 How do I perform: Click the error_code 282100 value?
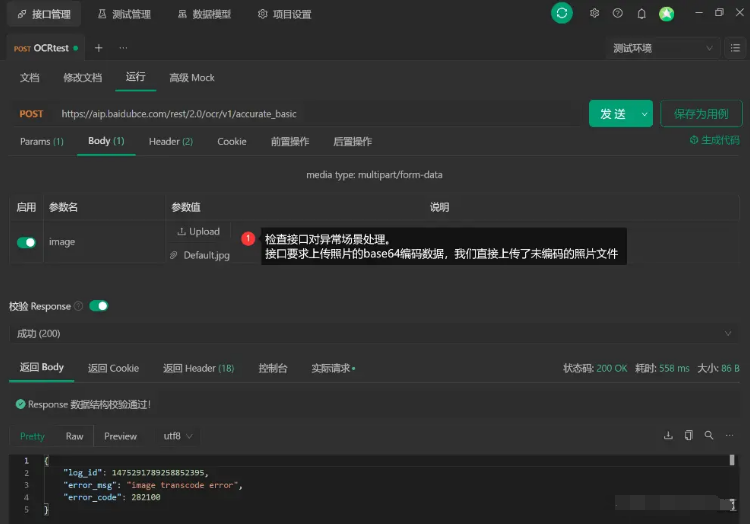pyautogui.click(x=146, y=497)
